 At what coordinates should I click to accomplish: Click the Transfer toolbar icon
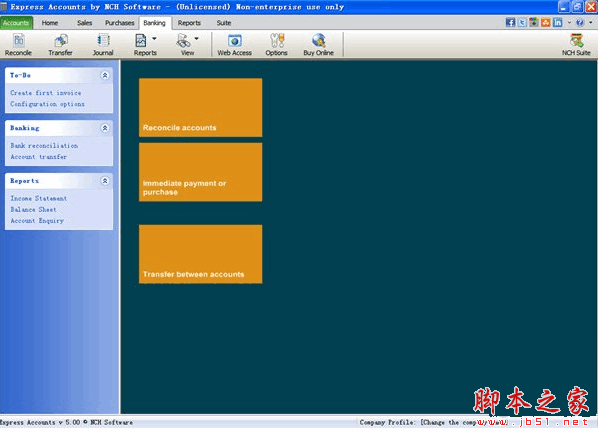(x=60, y=45)
